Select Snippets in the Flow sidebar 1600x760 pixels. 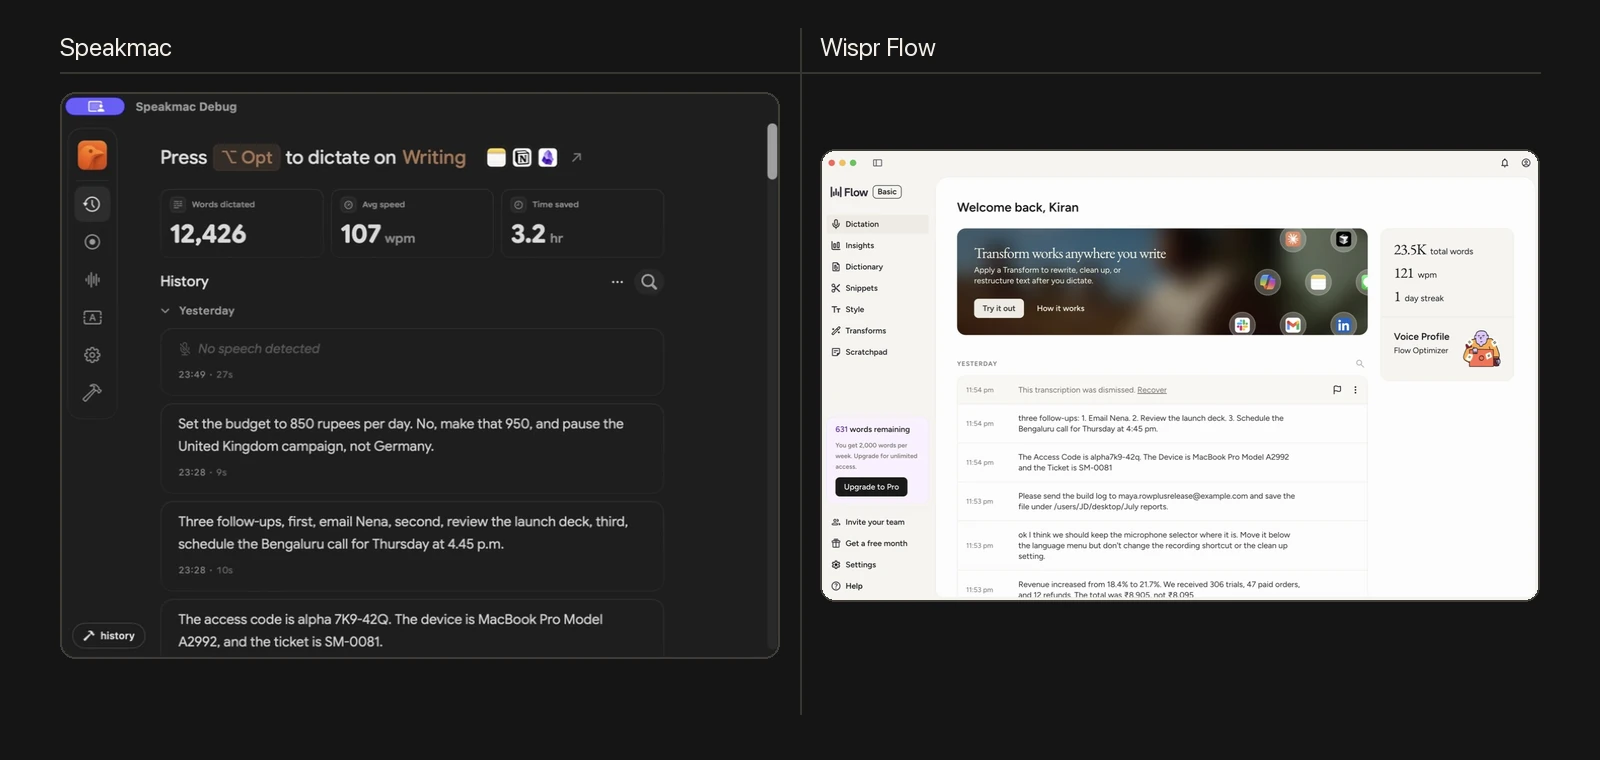click(879, 288)
